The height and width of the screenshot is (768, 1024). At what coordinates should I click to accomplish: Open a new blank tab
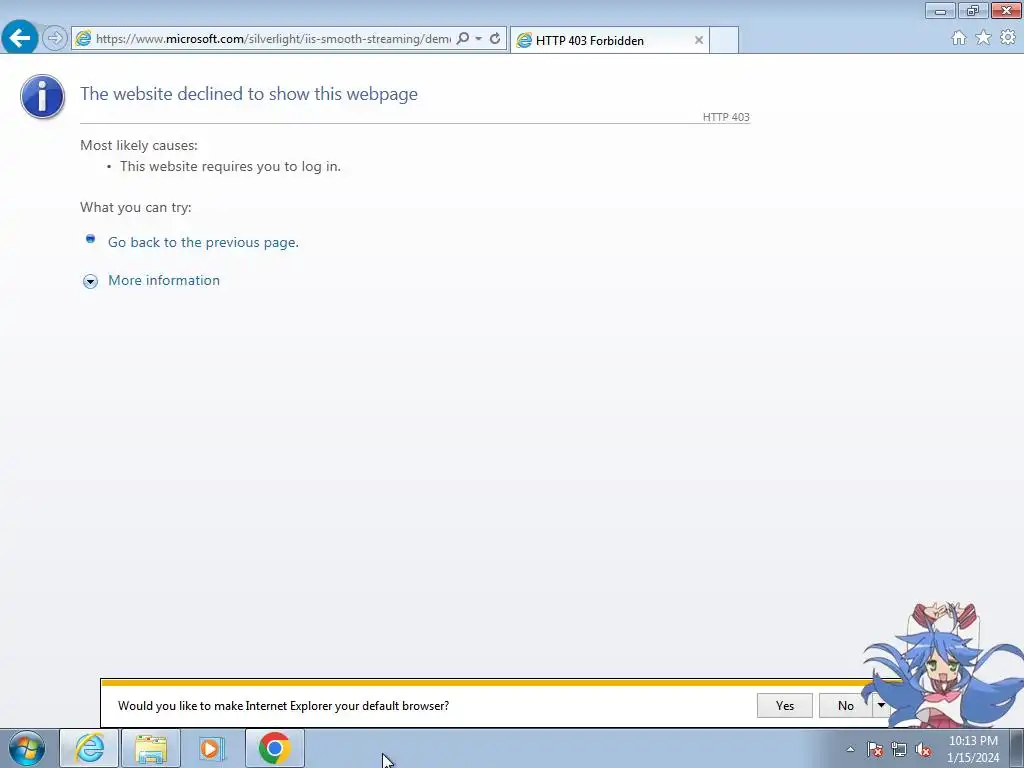click(724, 40)
